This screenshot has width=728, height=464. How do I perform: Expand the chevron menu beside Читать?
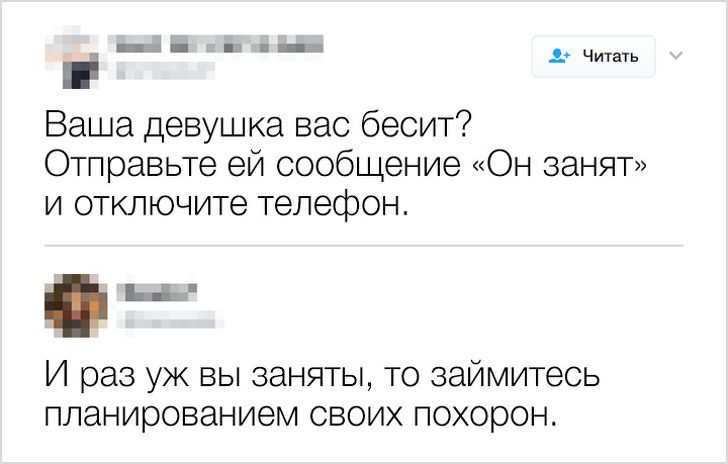(x=673, y=54)
